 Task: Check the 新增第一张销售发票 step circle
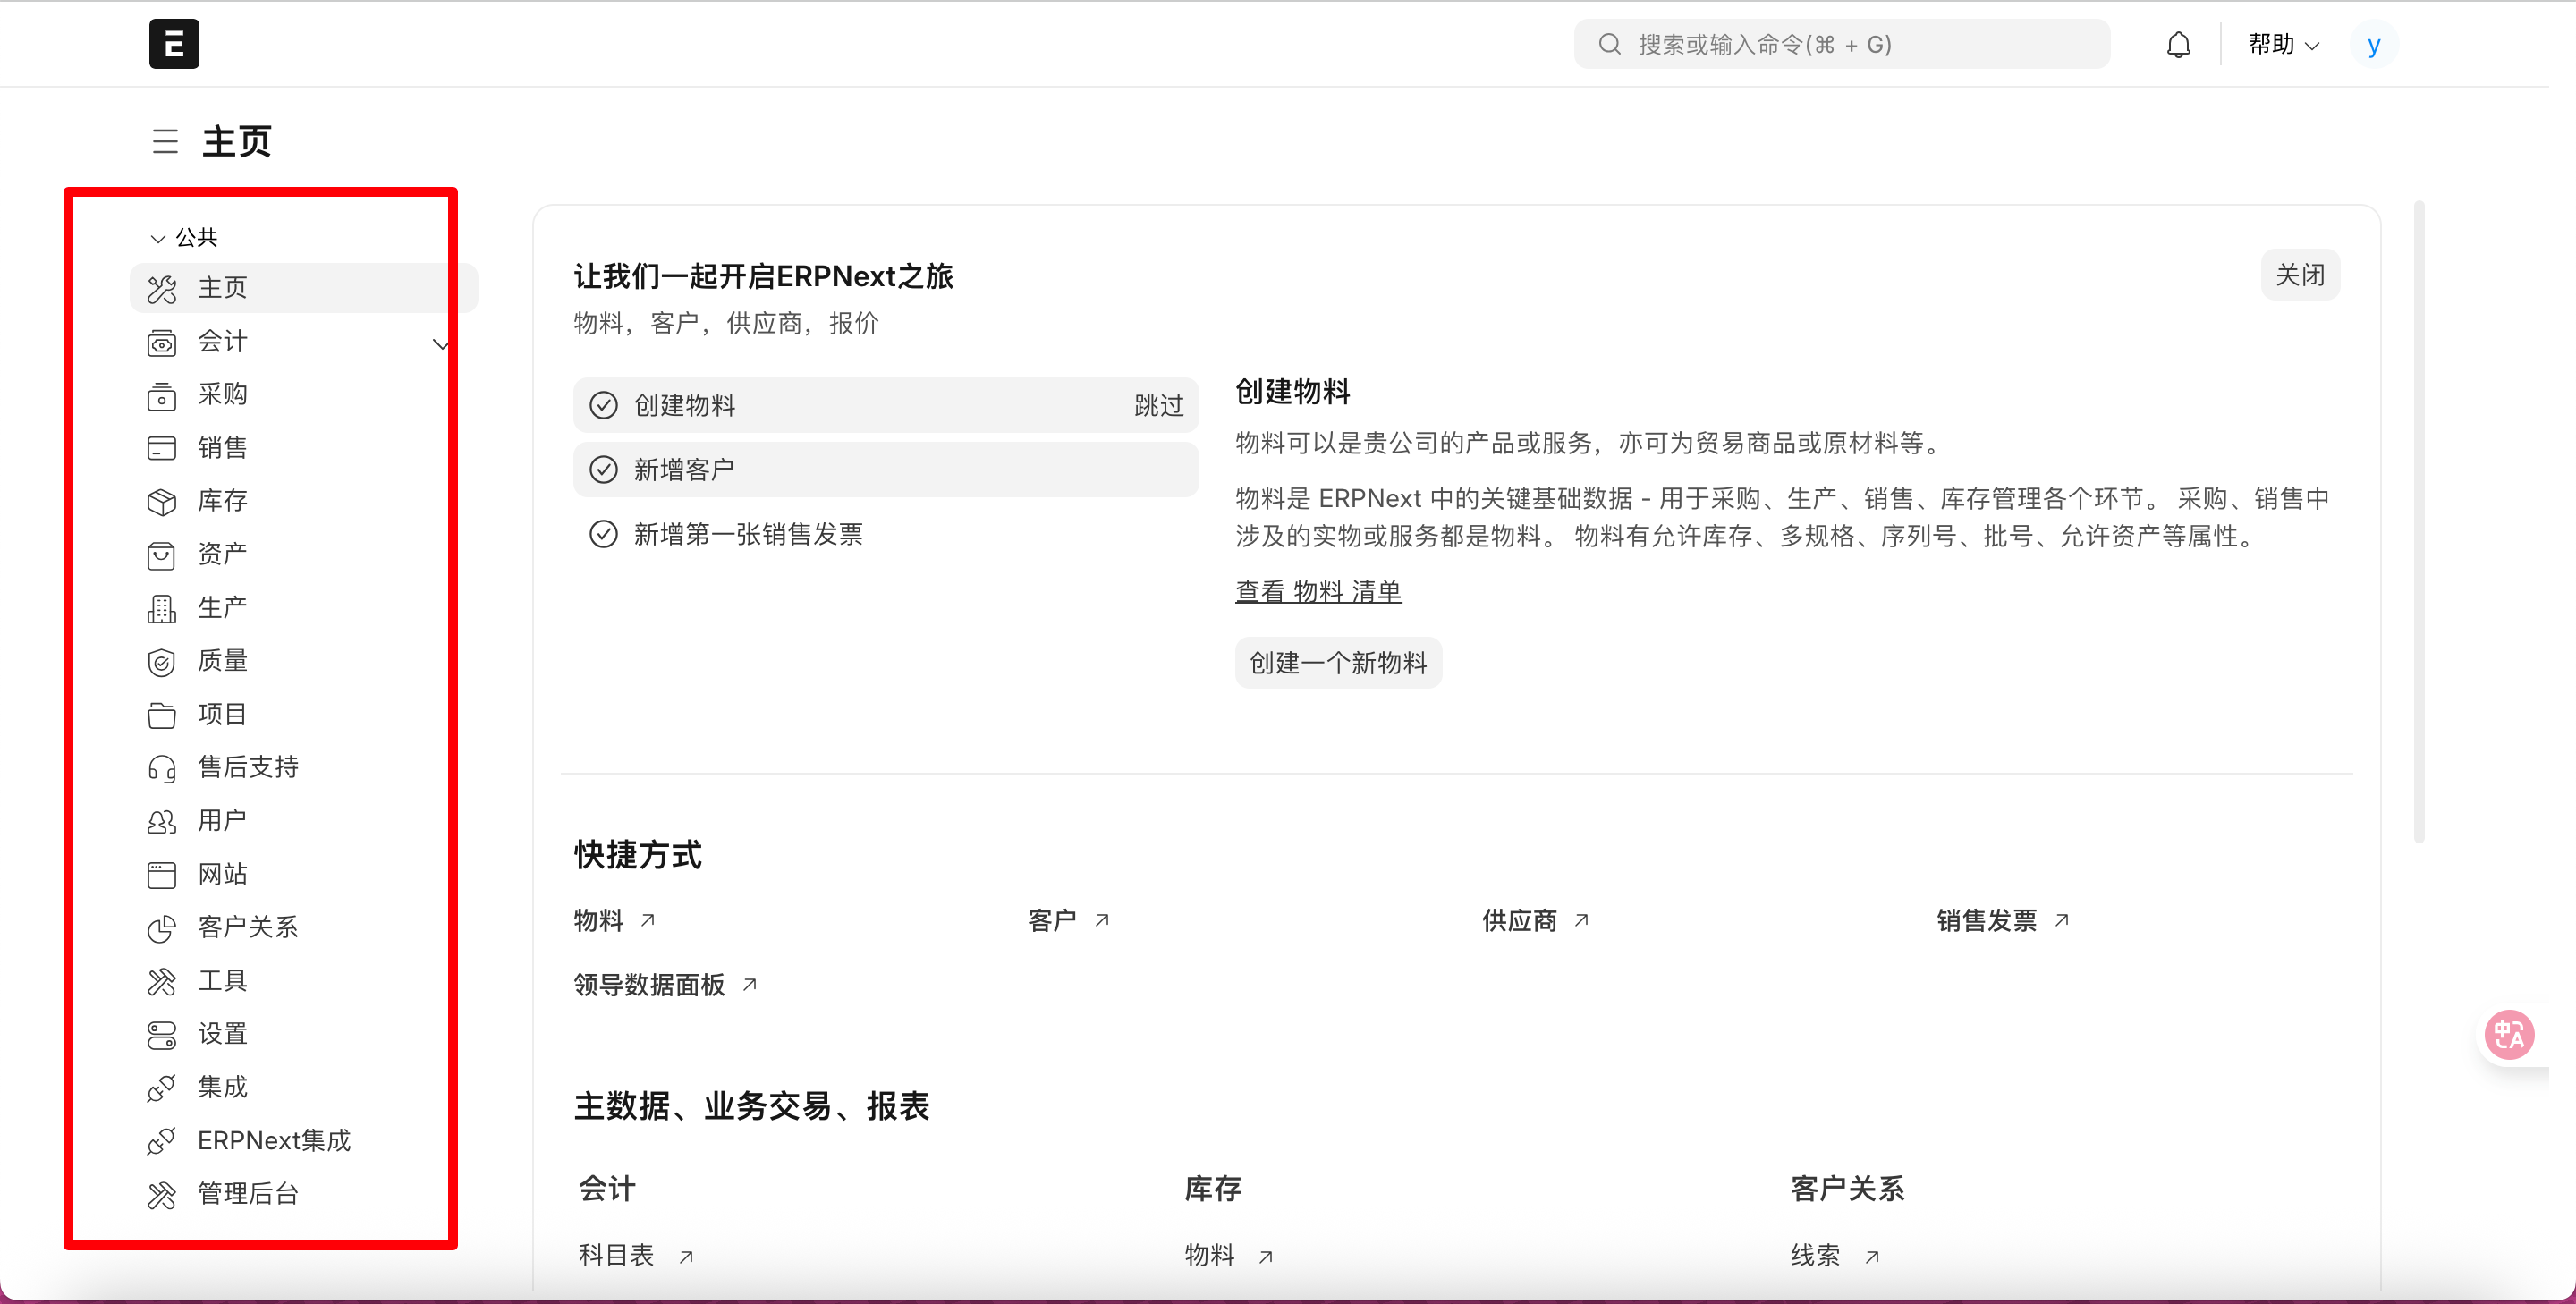coord(603,534)
